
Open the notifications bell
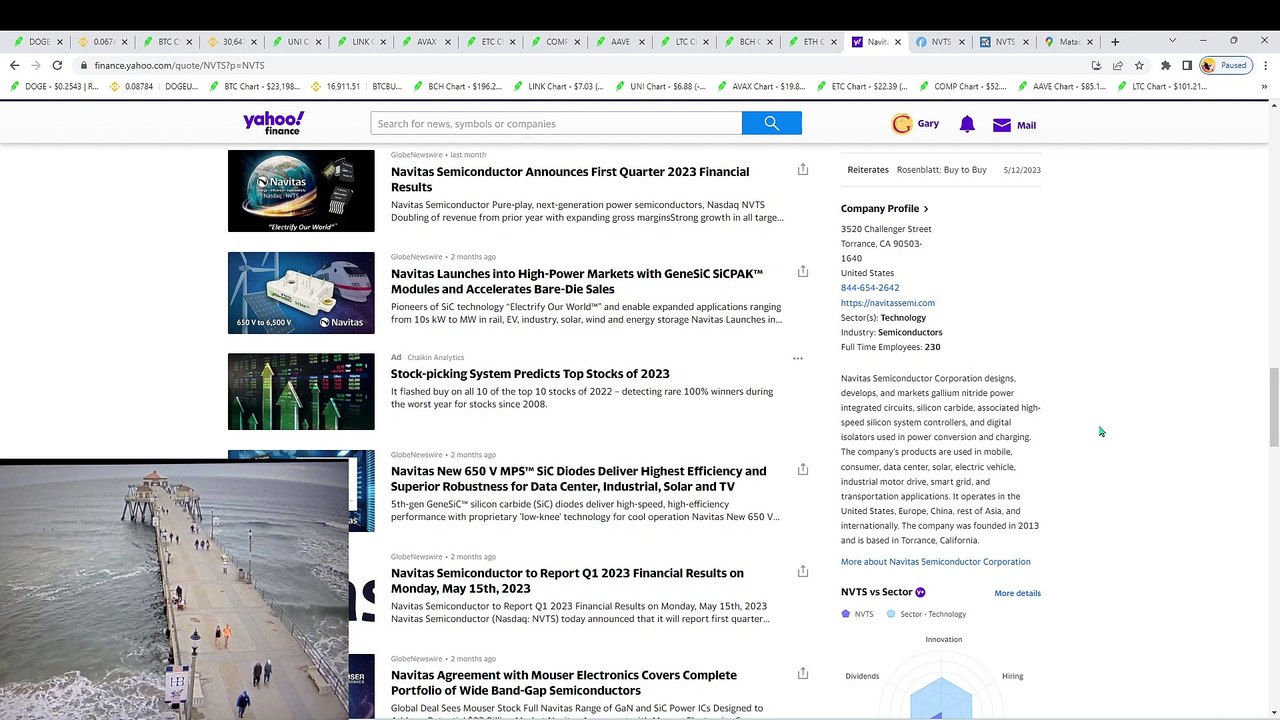pyautogui.click(x=967, y=124)
